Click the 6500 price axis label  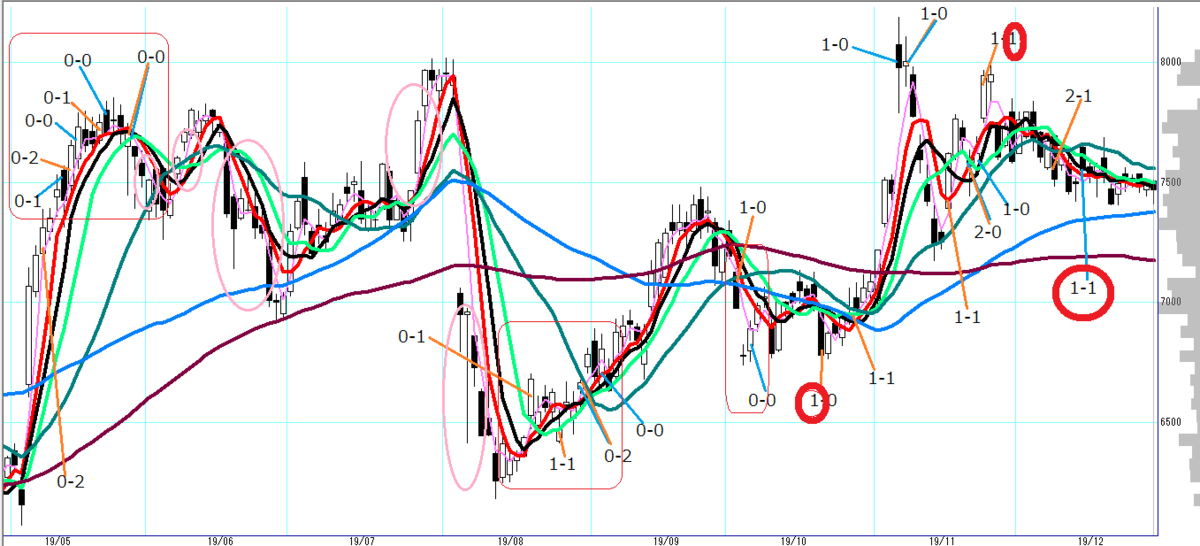click(x=1171, y=422)
